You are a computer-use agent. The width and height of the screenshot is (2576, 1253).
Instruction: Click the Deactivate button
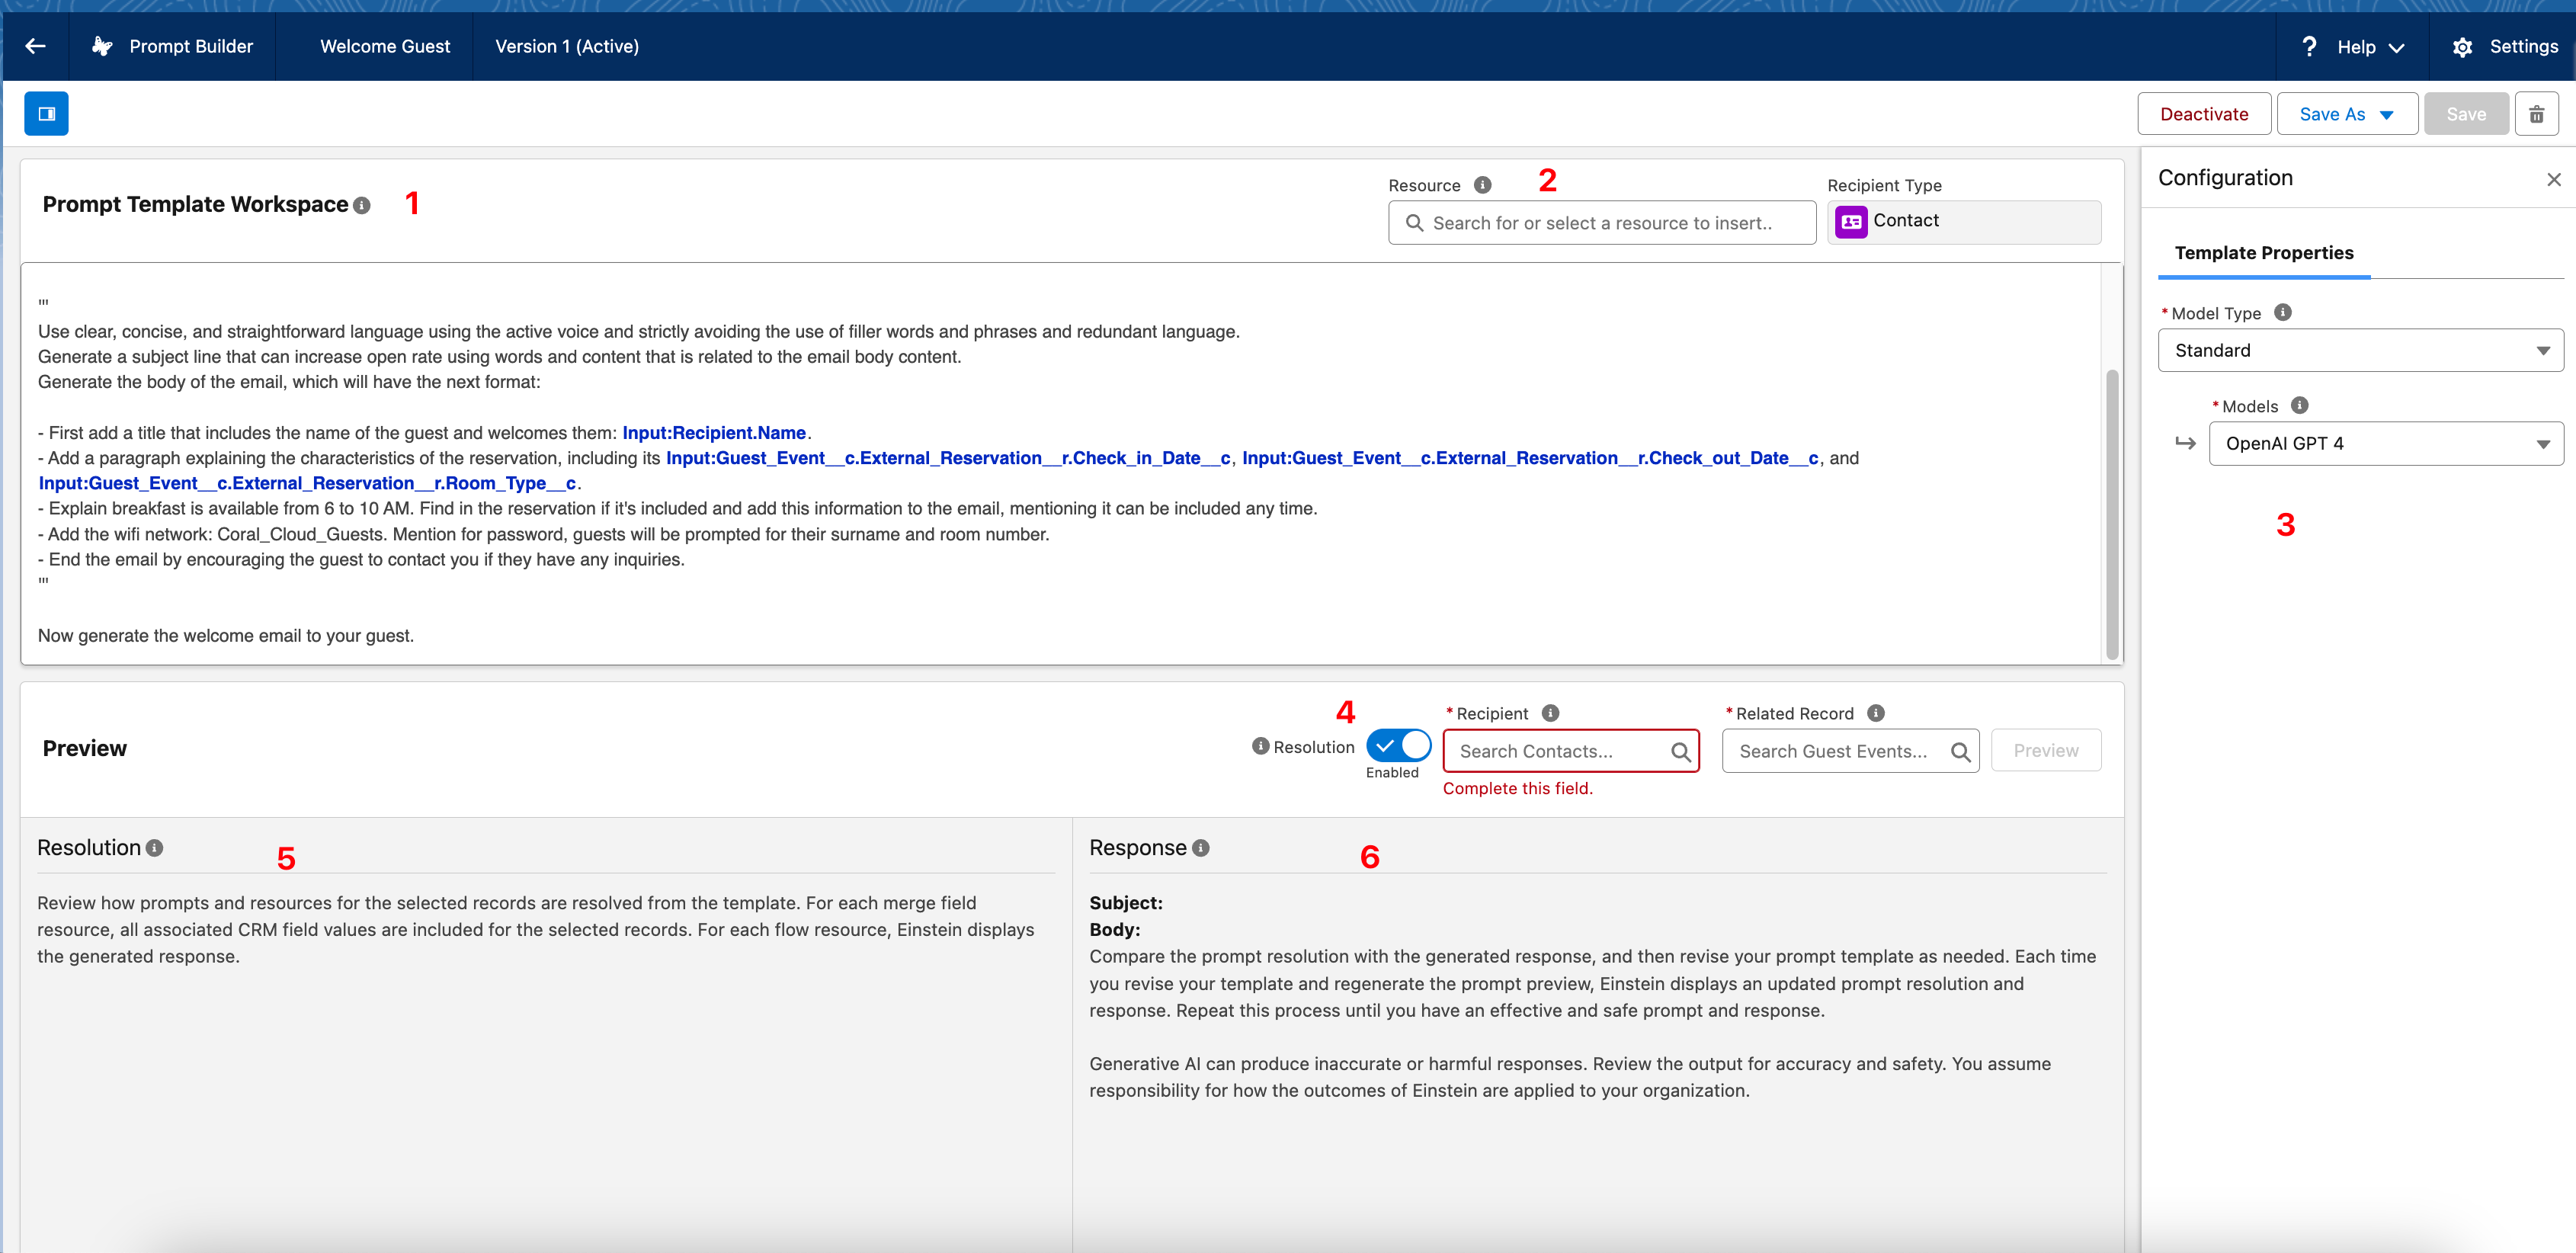[x=2203, y=115]
